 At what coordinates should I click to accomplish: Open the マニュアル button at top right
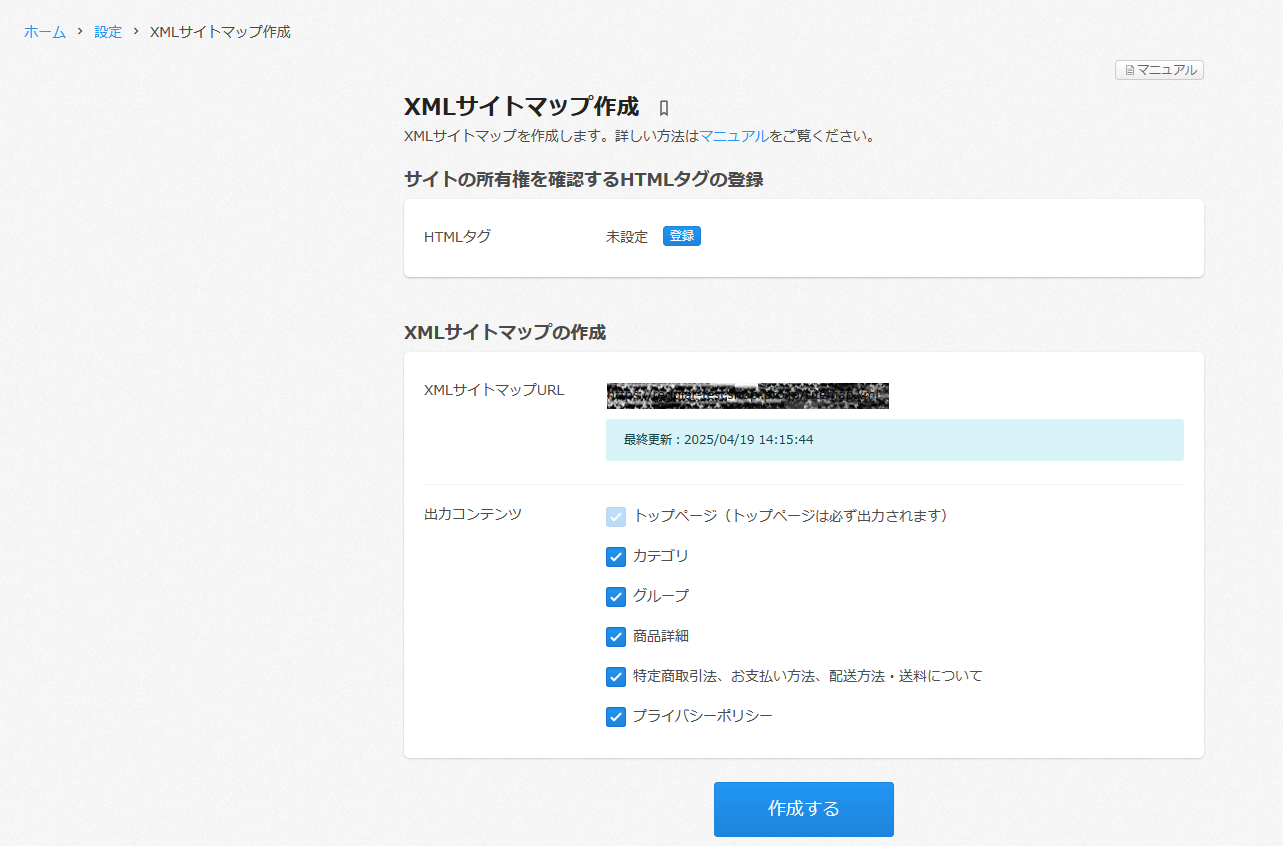click(x=1159, y=70)
